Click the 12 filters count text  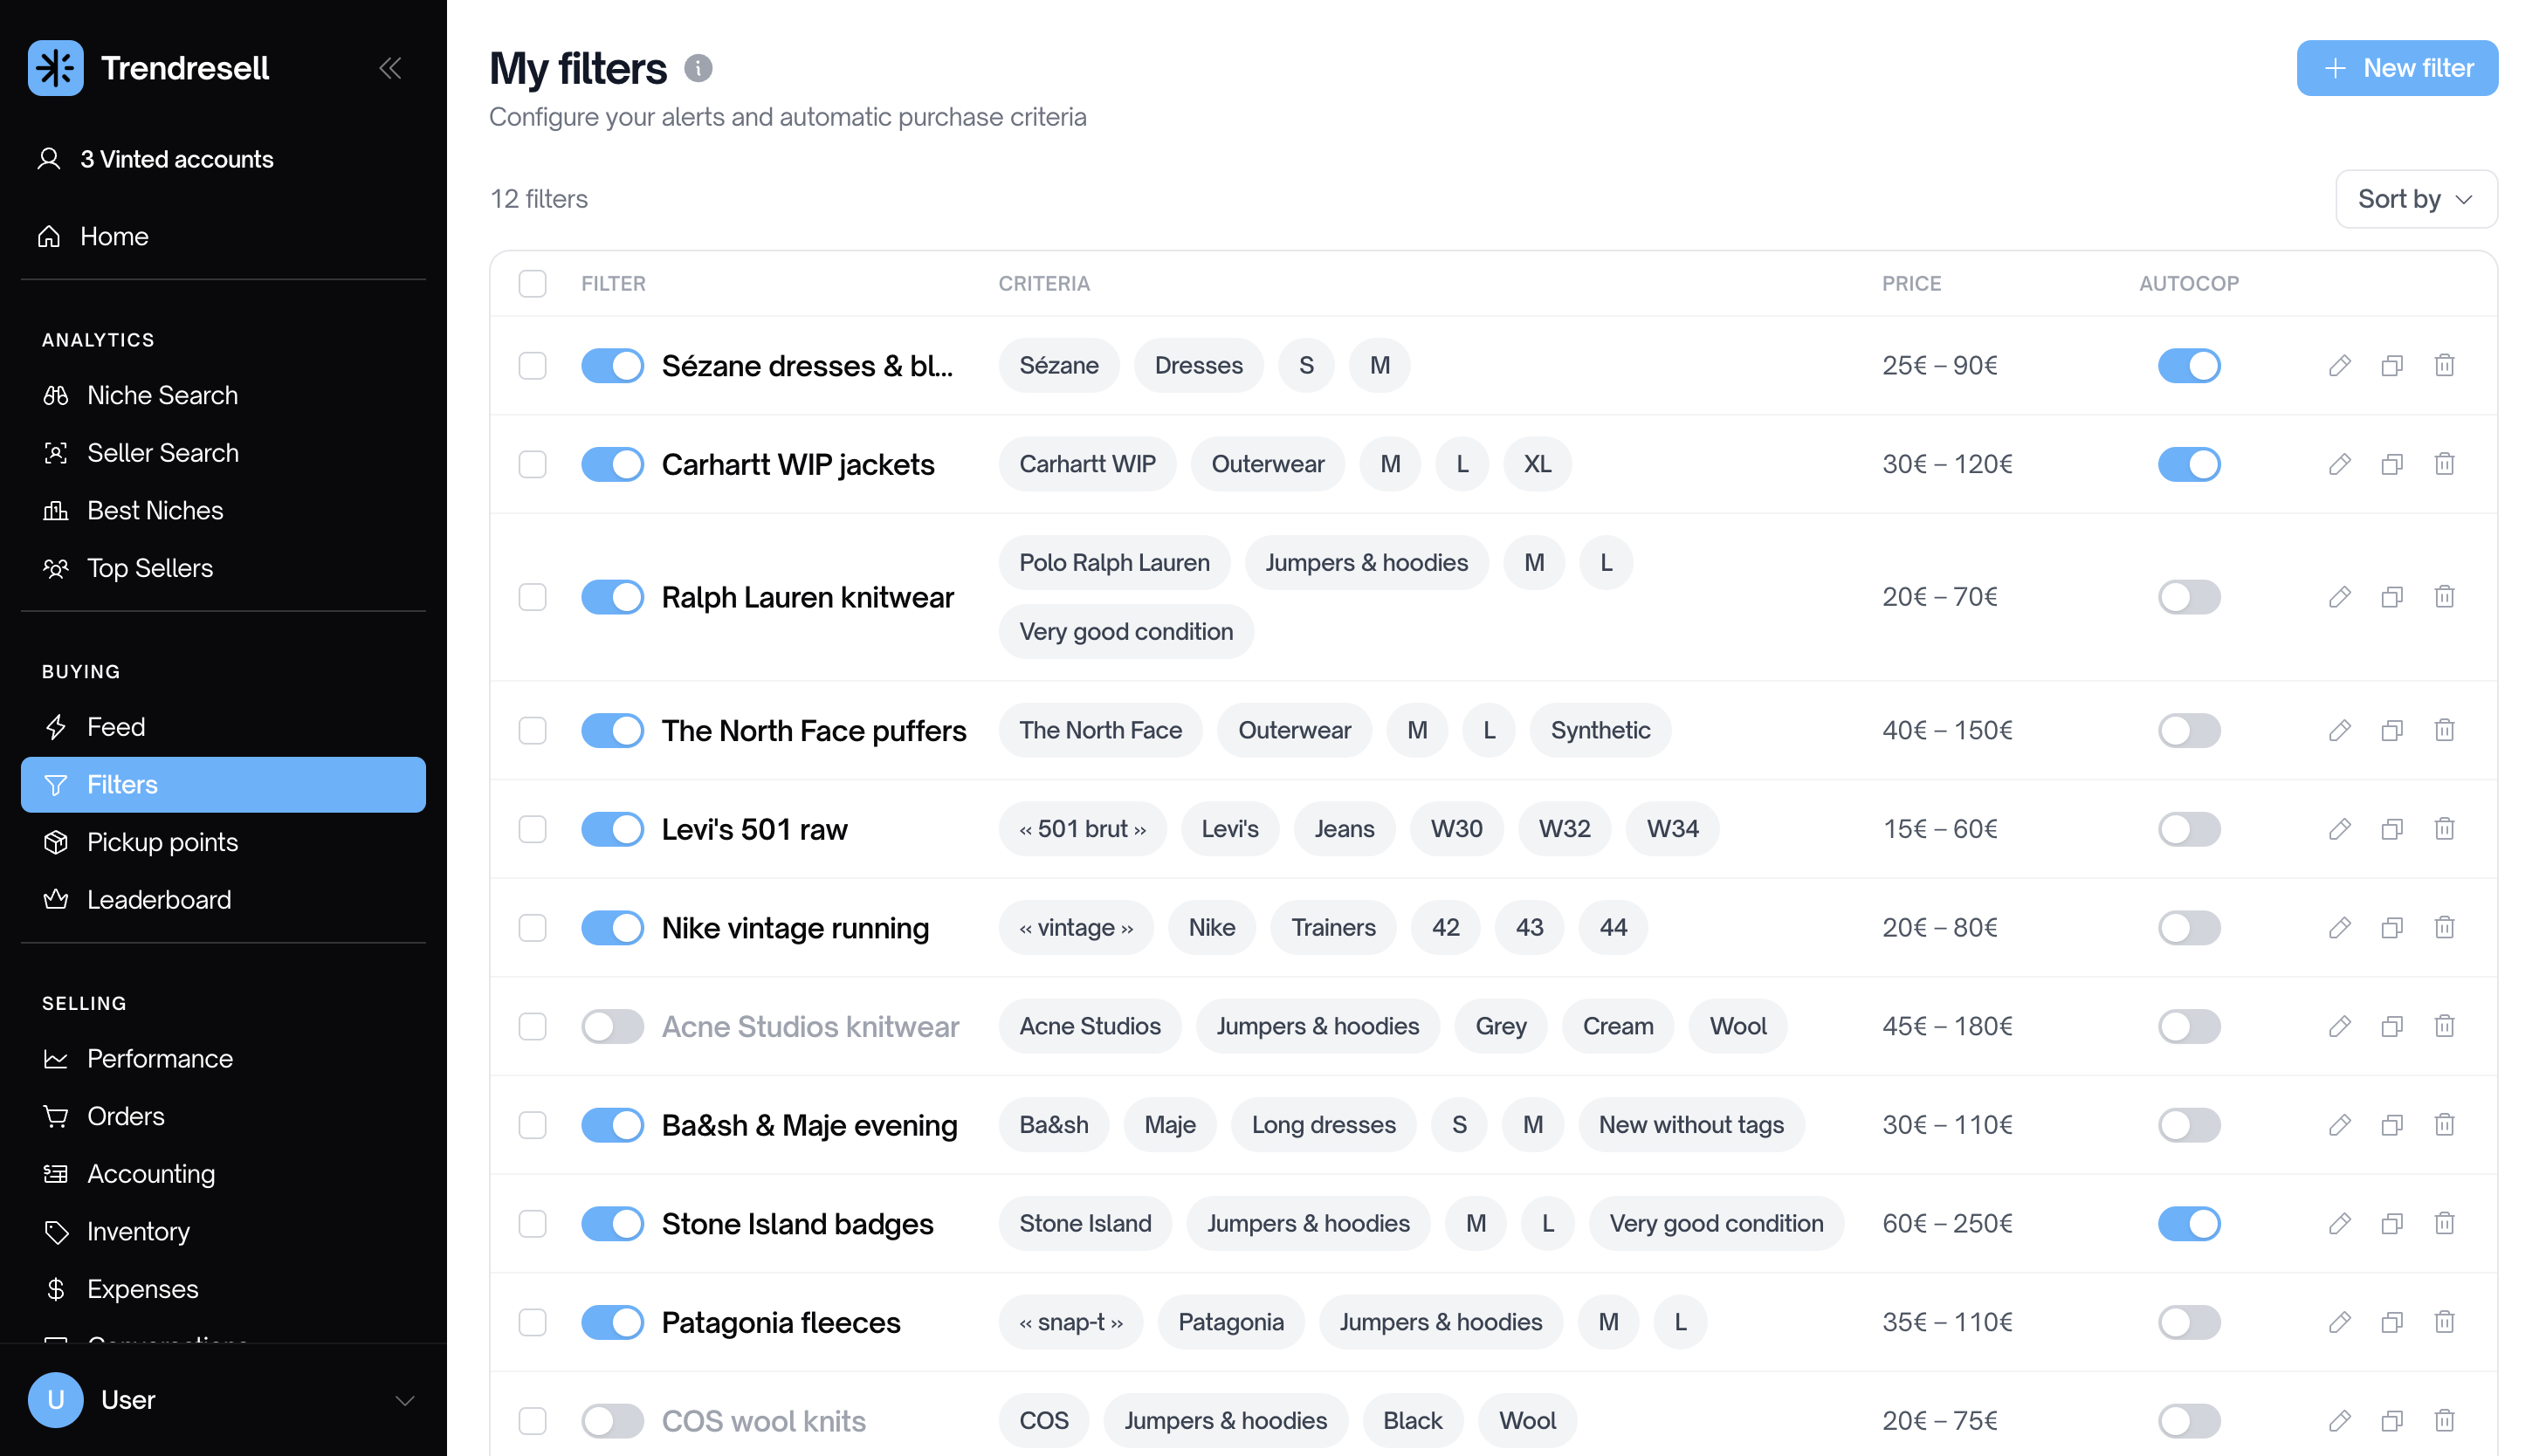click(x=539, y=199)
